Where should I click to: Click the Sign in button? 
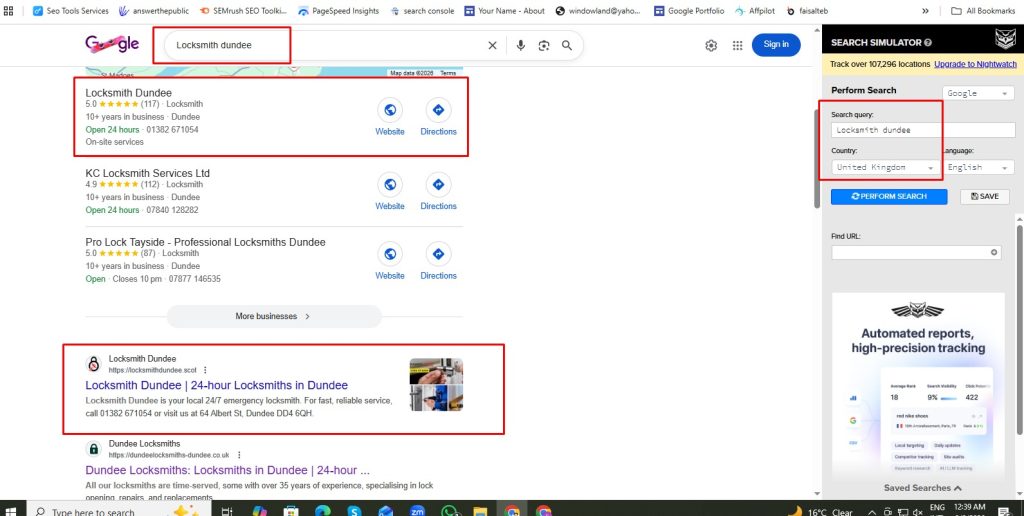[776, 44]
